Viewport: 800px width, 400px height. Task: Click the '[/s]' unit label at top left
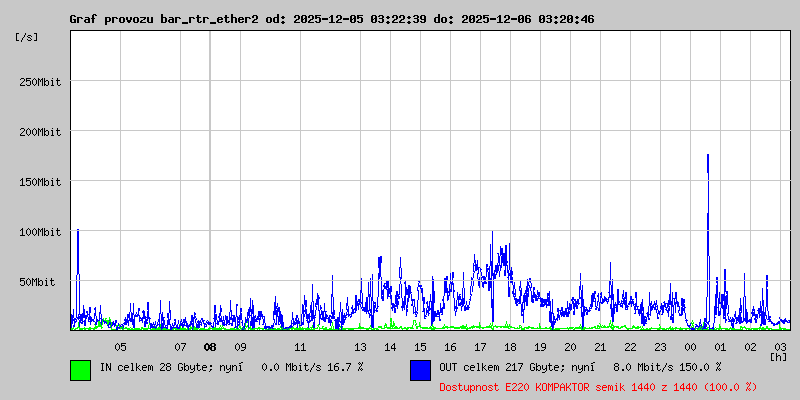tap(27, 37)
